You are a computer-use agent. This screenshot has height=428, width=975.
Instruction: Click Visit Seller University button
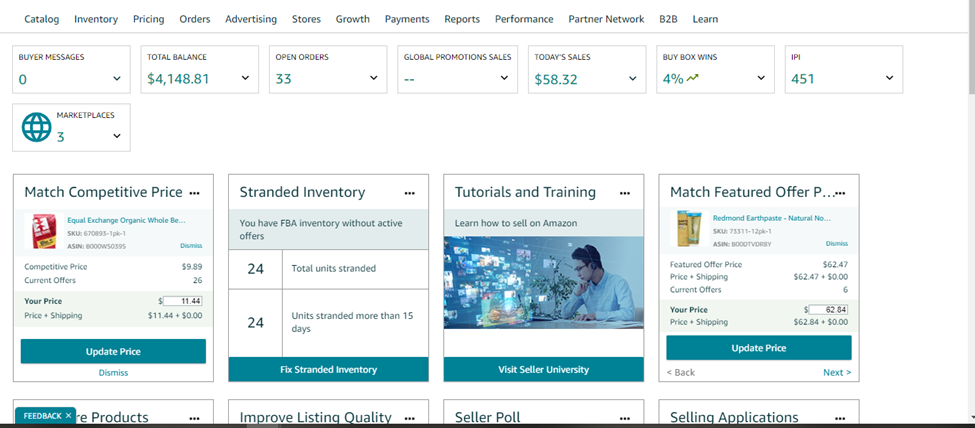tap(543, 369)
